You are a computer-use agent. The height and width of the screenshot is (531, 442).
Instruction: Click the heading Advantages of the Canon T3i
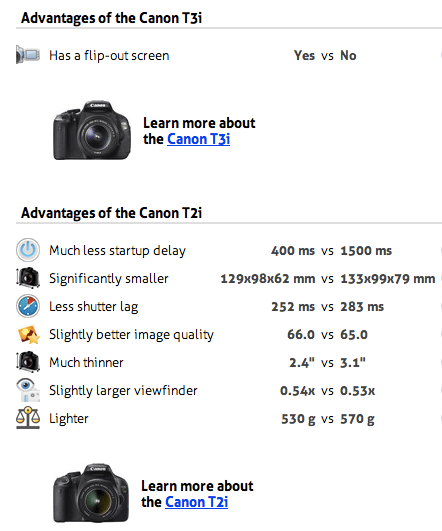pos(111,18)
